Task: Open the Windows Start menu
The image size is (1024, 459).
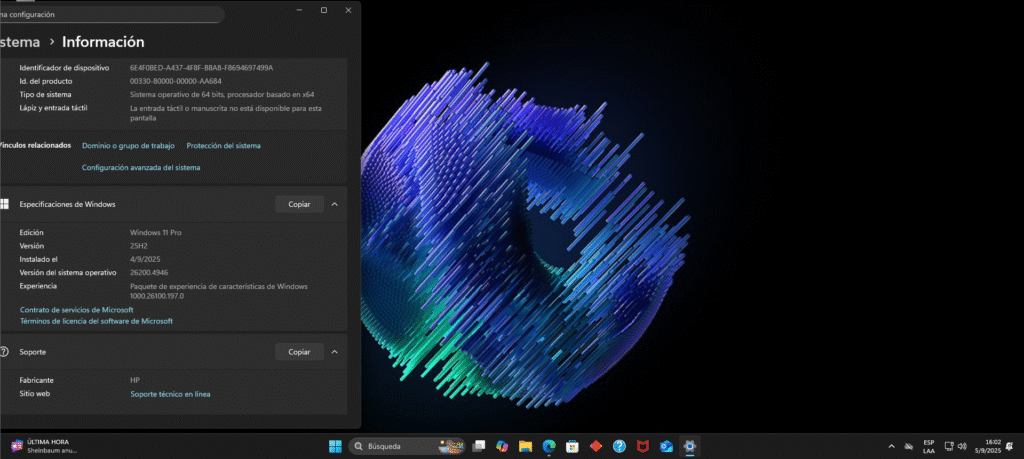Action: point(335,446)
